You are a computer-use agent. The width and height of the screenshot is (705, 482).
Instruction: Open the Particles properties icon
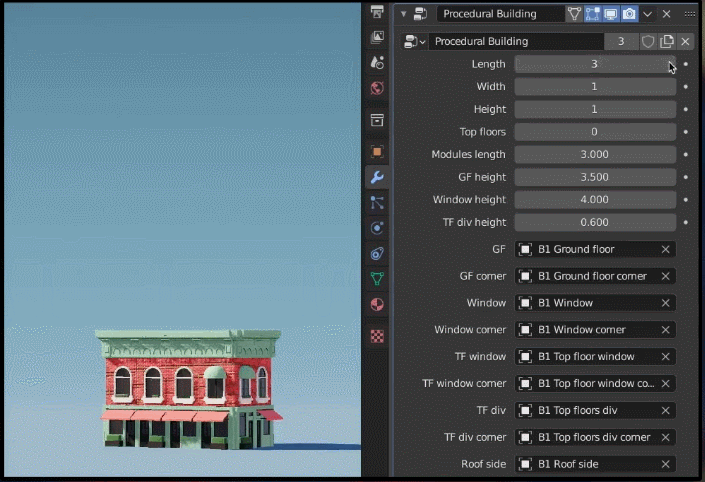[x=377, y=202]
